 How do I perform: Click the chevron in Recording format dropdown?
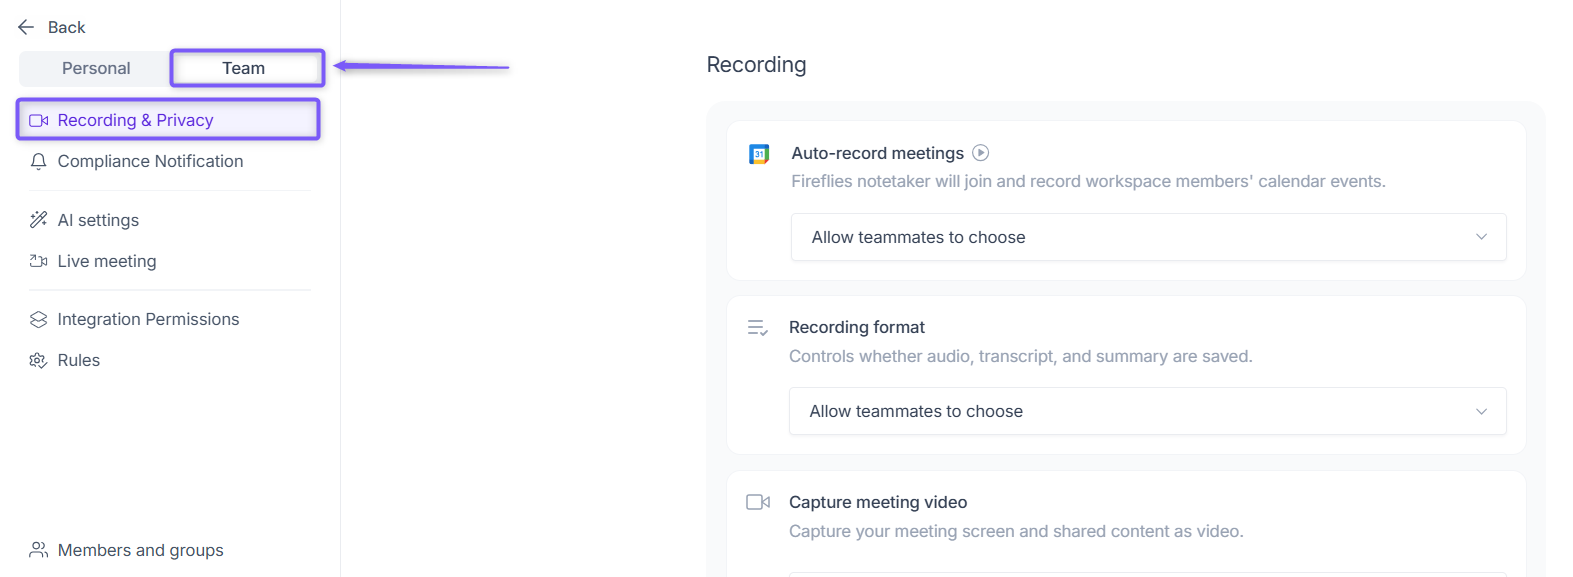point(1481,411)
